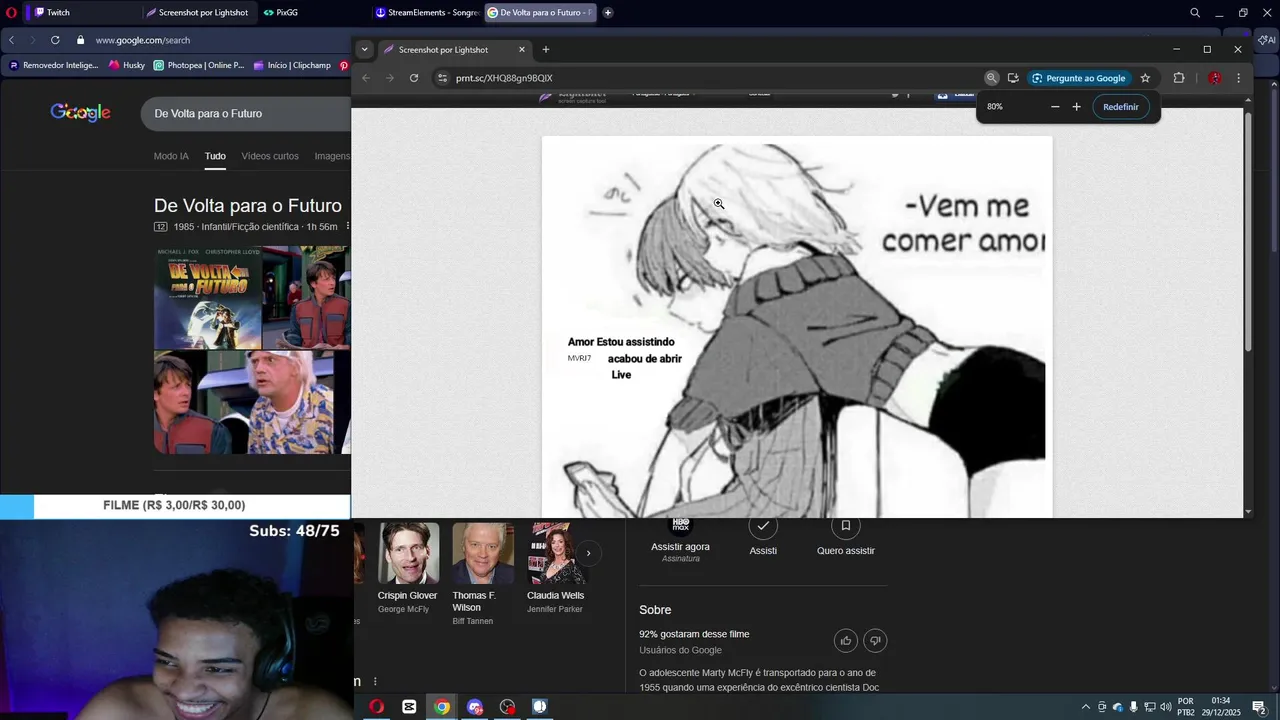The image size is (1280, 720).
Task: Click the zoom magnifier icon in address bar
Action: [x=992, y=78]
